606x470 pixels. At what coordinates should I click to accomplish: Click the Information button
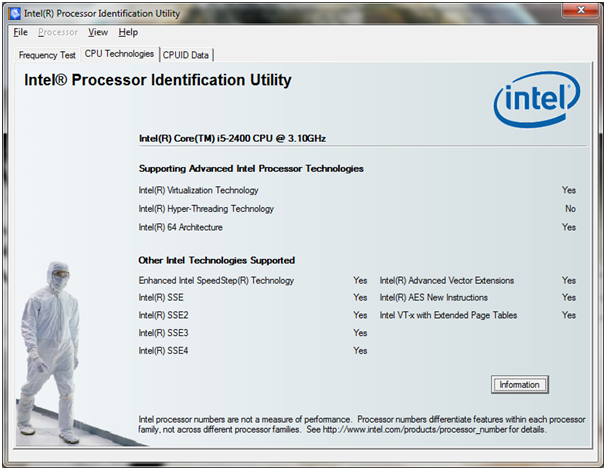[519, 385]
